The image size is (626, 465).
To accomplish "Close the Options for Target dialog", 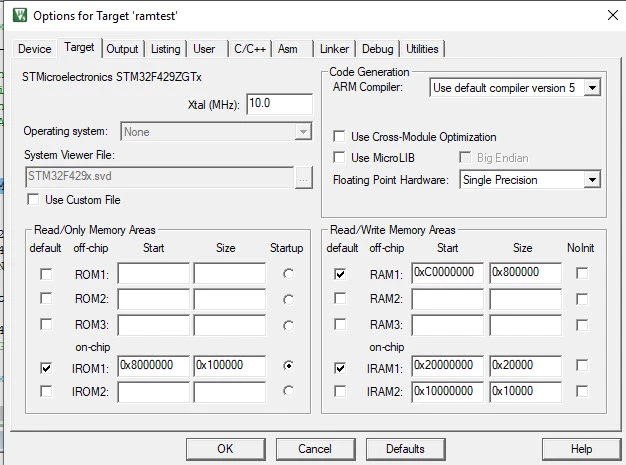I will (612, 15).
